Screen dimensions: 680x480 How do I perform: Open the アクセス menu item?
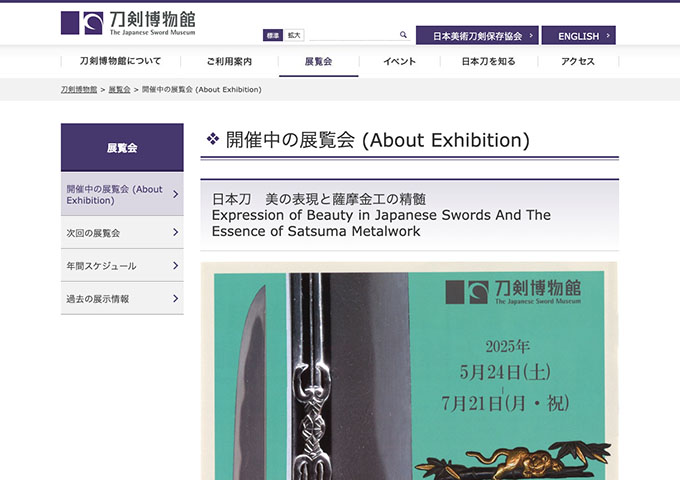click(578, 62)
